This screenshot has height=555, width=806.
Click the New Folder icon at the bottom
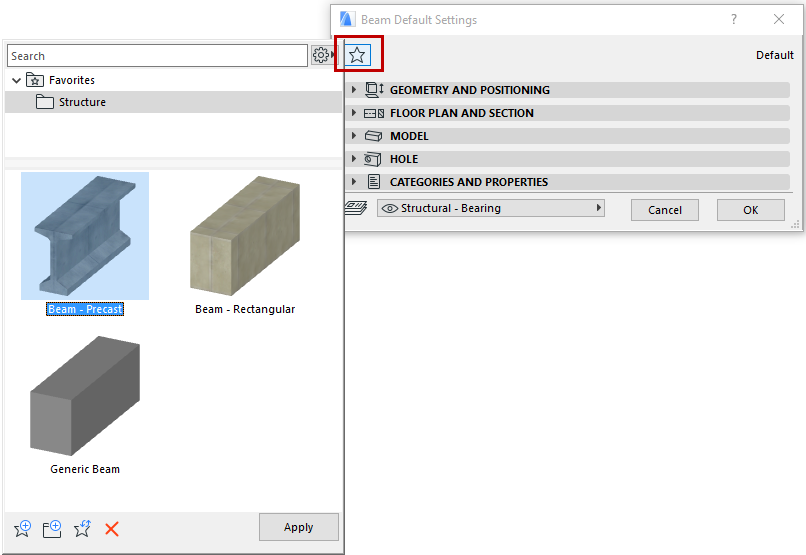[52, 528]
